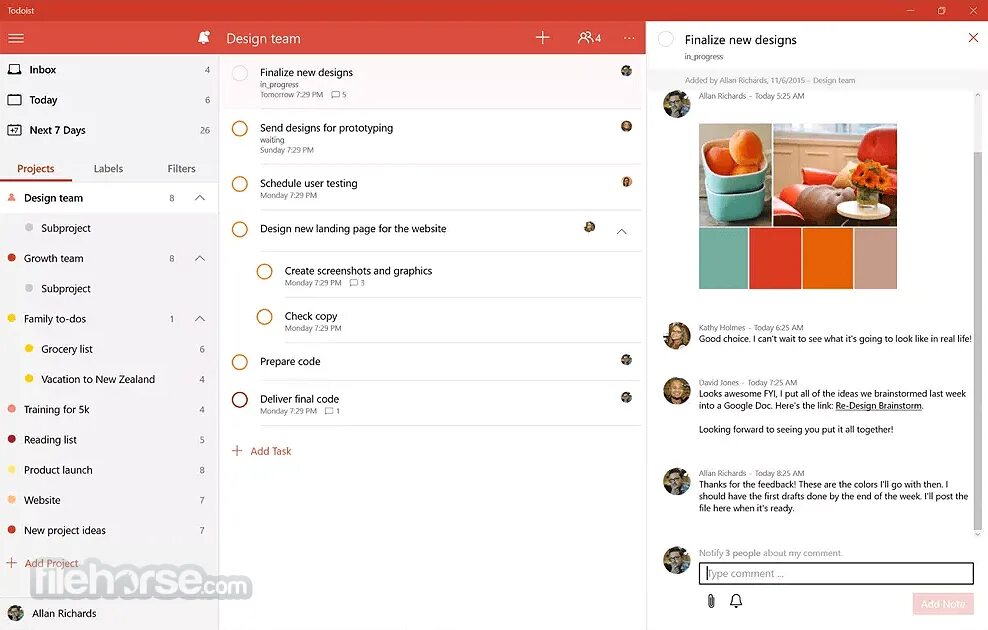Click the attach file paperclip icon
Image resolution: width=988 pixels, height=630 pixels.
pyautogui.click(x=711, y=601)
